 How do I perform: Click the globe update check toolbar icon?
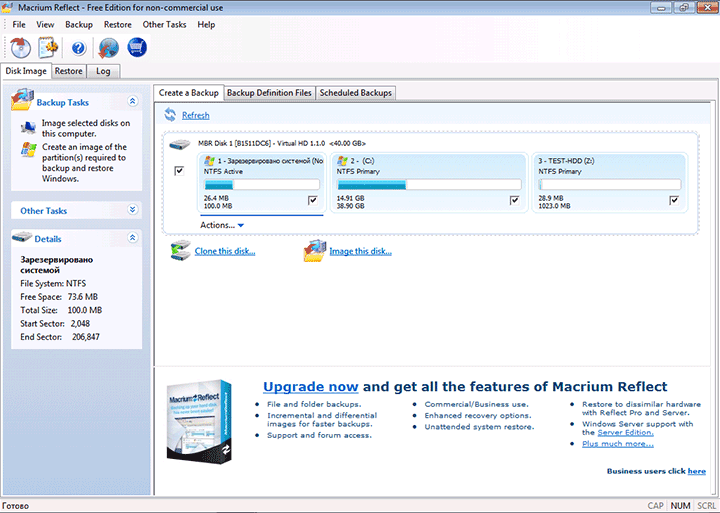(109, 48)
